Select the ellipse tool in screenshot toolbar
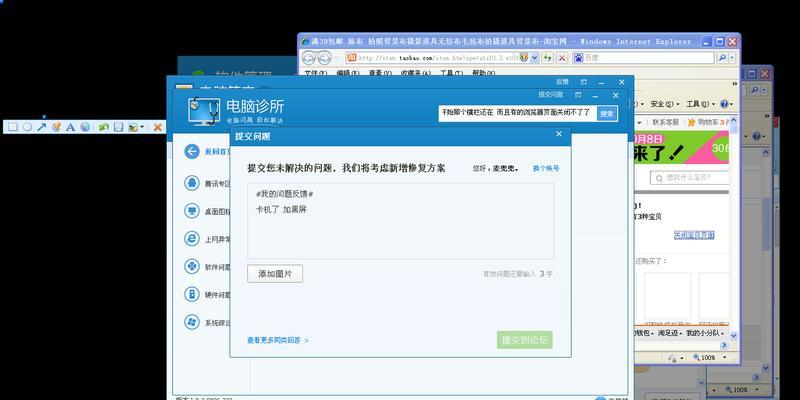 27,127
